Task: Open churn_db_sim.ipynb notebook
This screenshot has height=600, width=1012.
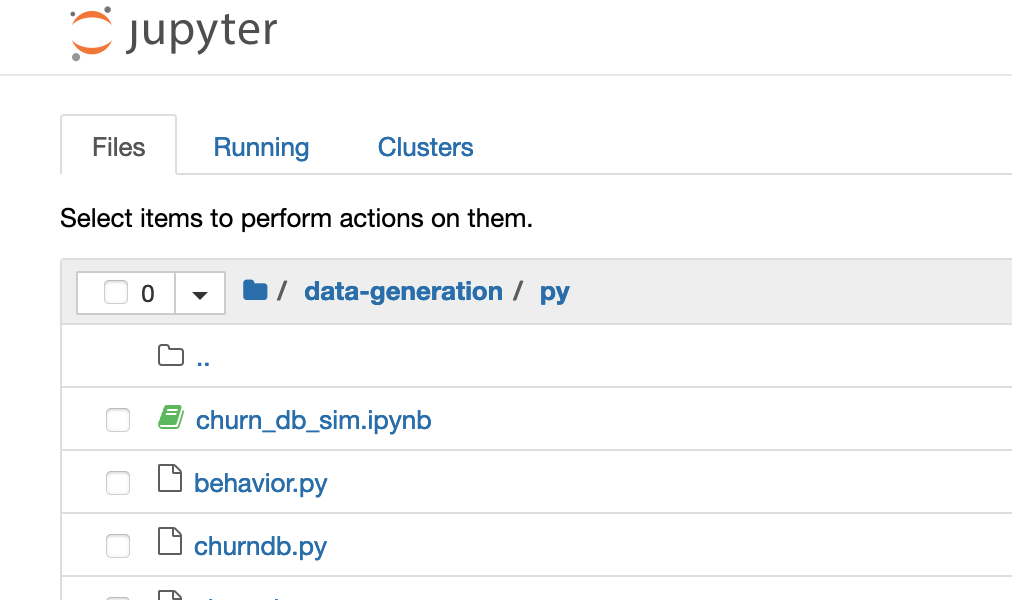Action: 314,421
